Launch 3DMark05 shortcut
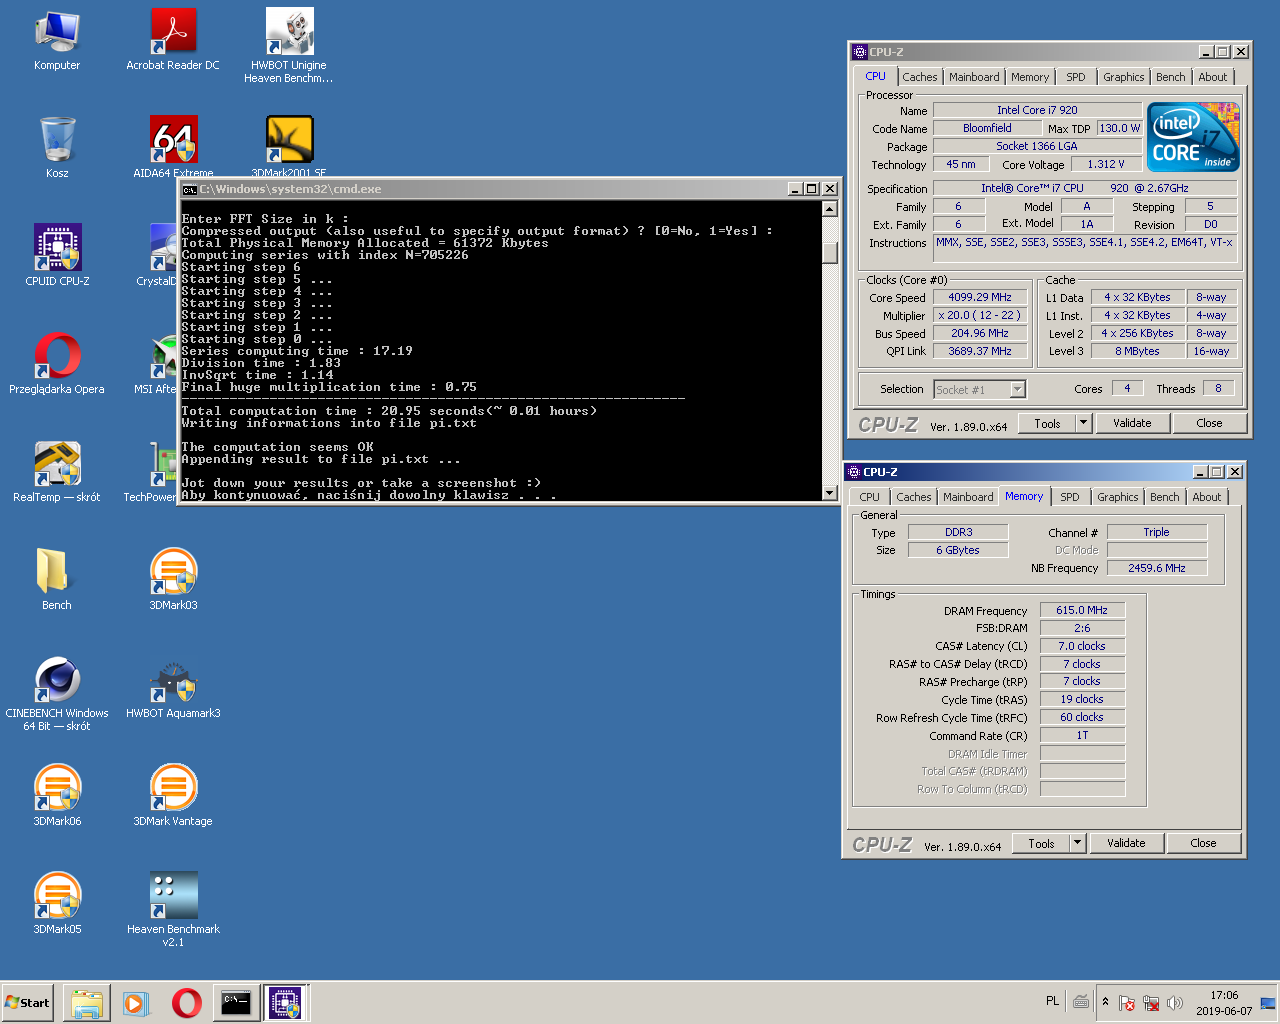The height and width of the screenshot is (1024, 1280). [57, 903]
